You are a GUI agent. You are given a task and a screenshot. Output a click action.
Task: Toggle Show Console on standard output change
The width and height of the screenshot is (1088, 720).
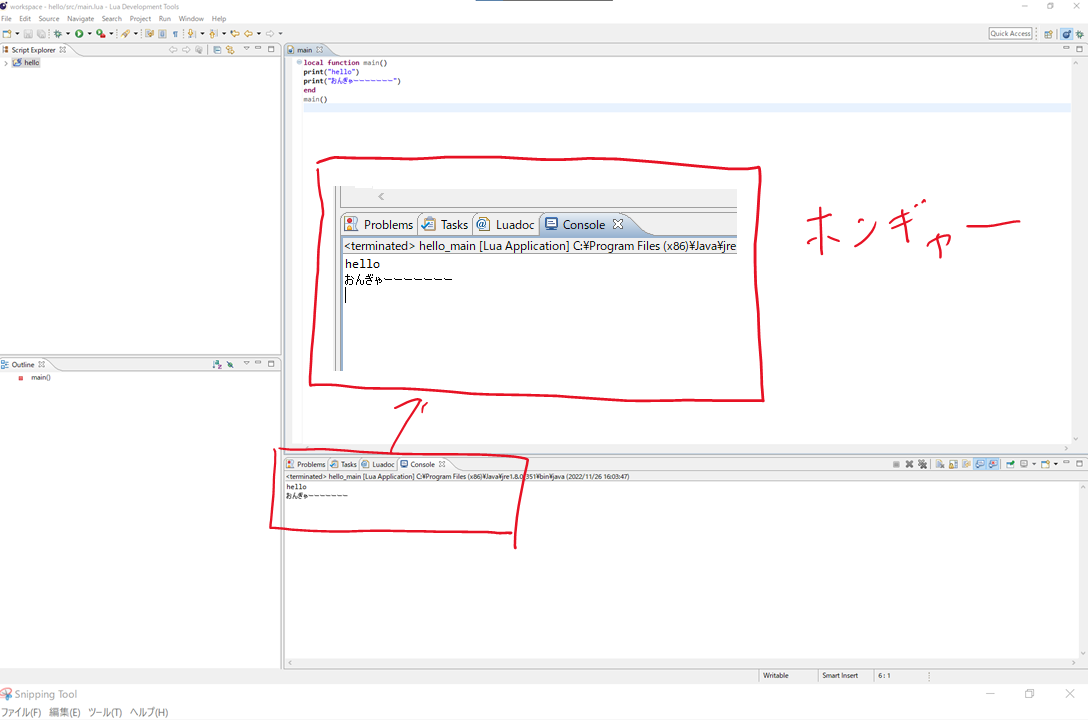point(980,464)
